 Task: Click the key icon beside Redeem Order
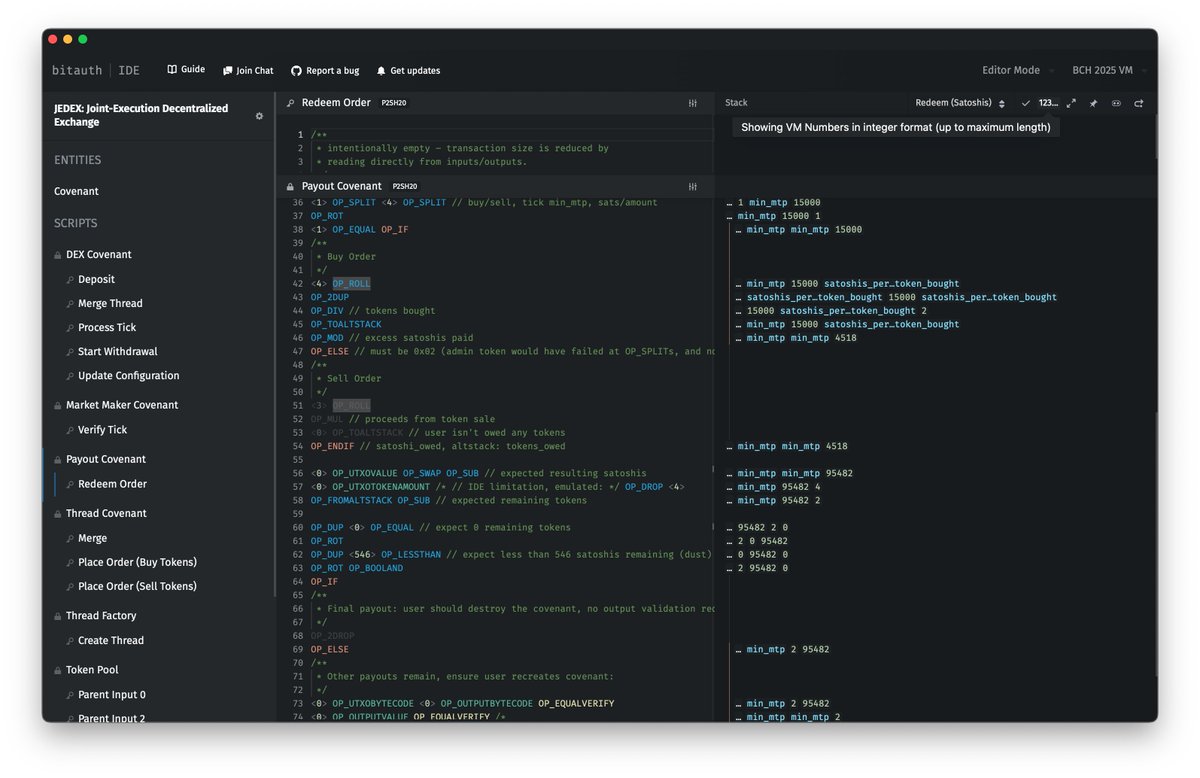291,102
